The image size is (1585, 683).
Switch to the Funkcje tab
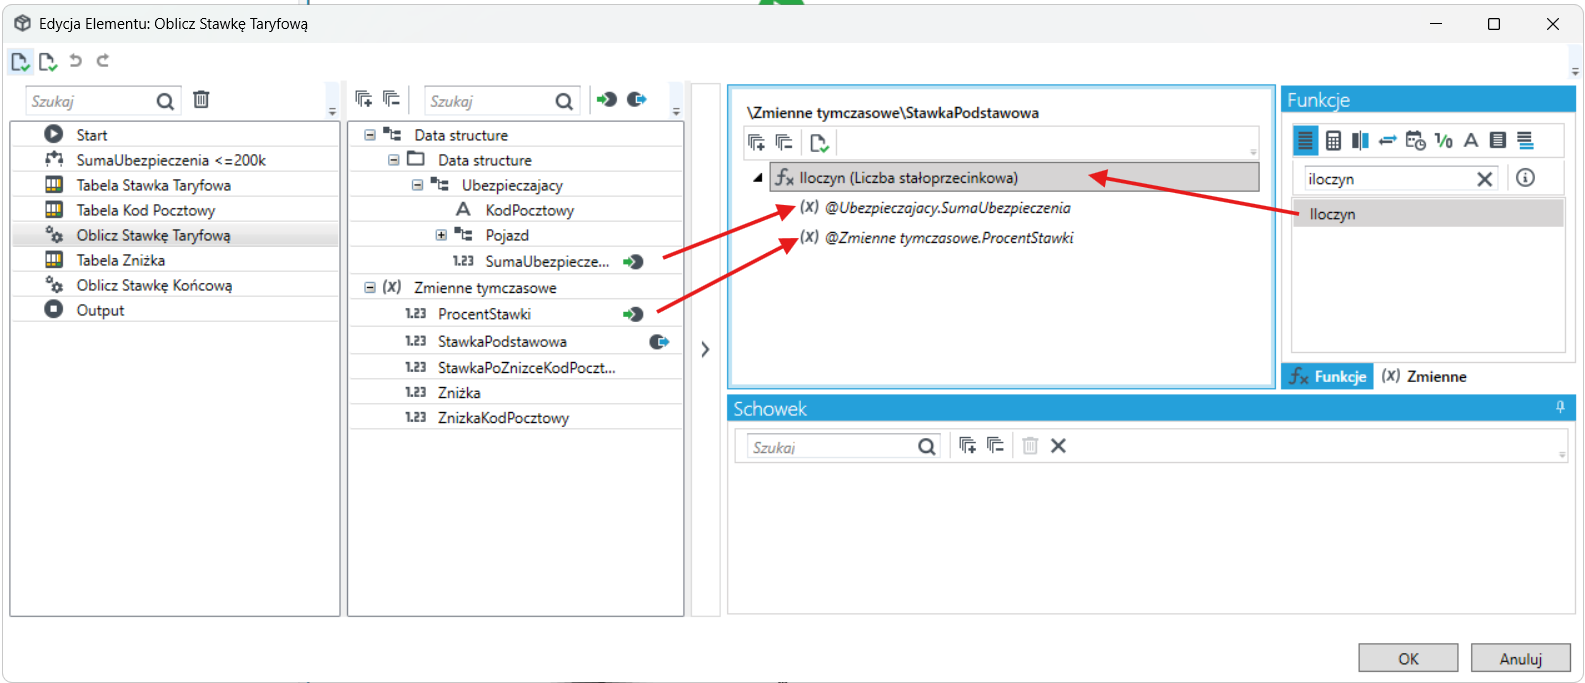tap(1328, 376)
